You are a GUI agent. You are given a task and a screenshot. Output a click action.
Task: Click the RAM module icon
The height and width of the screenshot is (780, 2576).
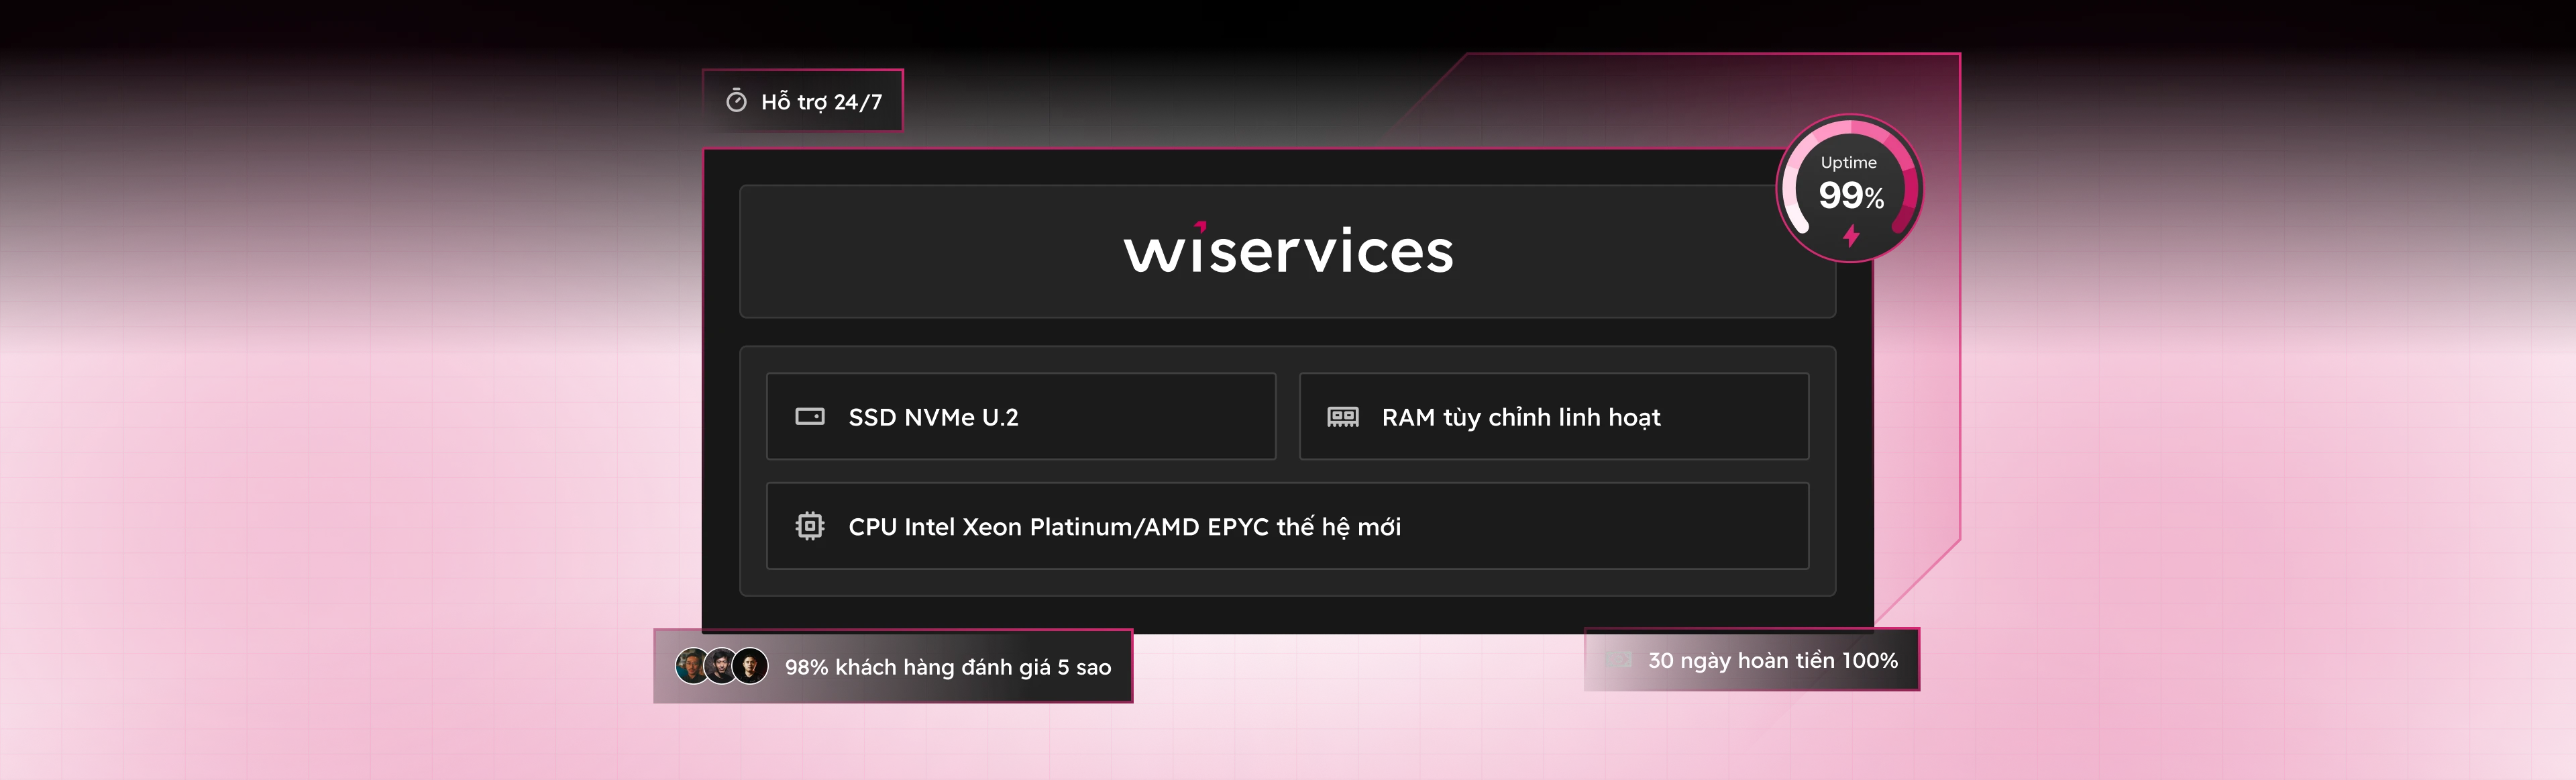pyautogui.click(x=1342, y=416)
